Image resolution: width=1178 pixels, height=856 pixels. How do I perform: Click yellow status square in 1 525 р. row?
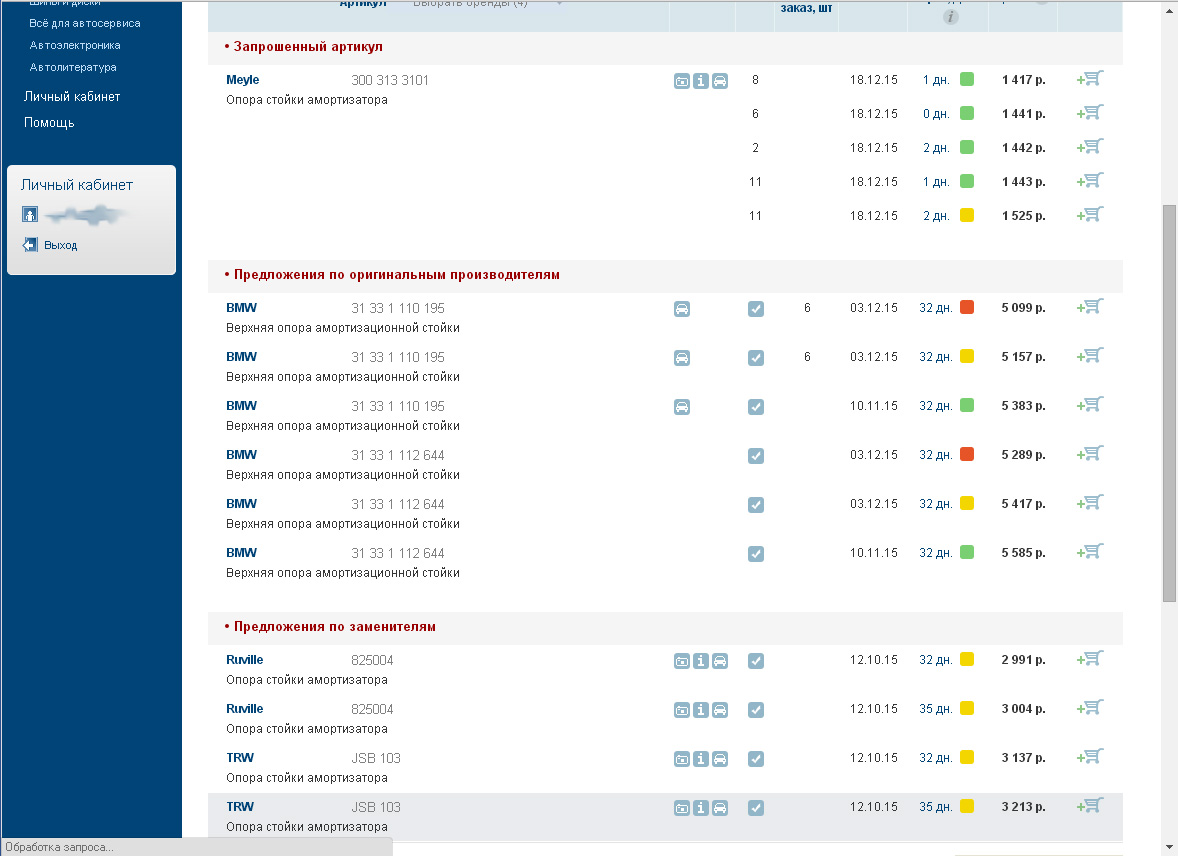click(967, 215)
